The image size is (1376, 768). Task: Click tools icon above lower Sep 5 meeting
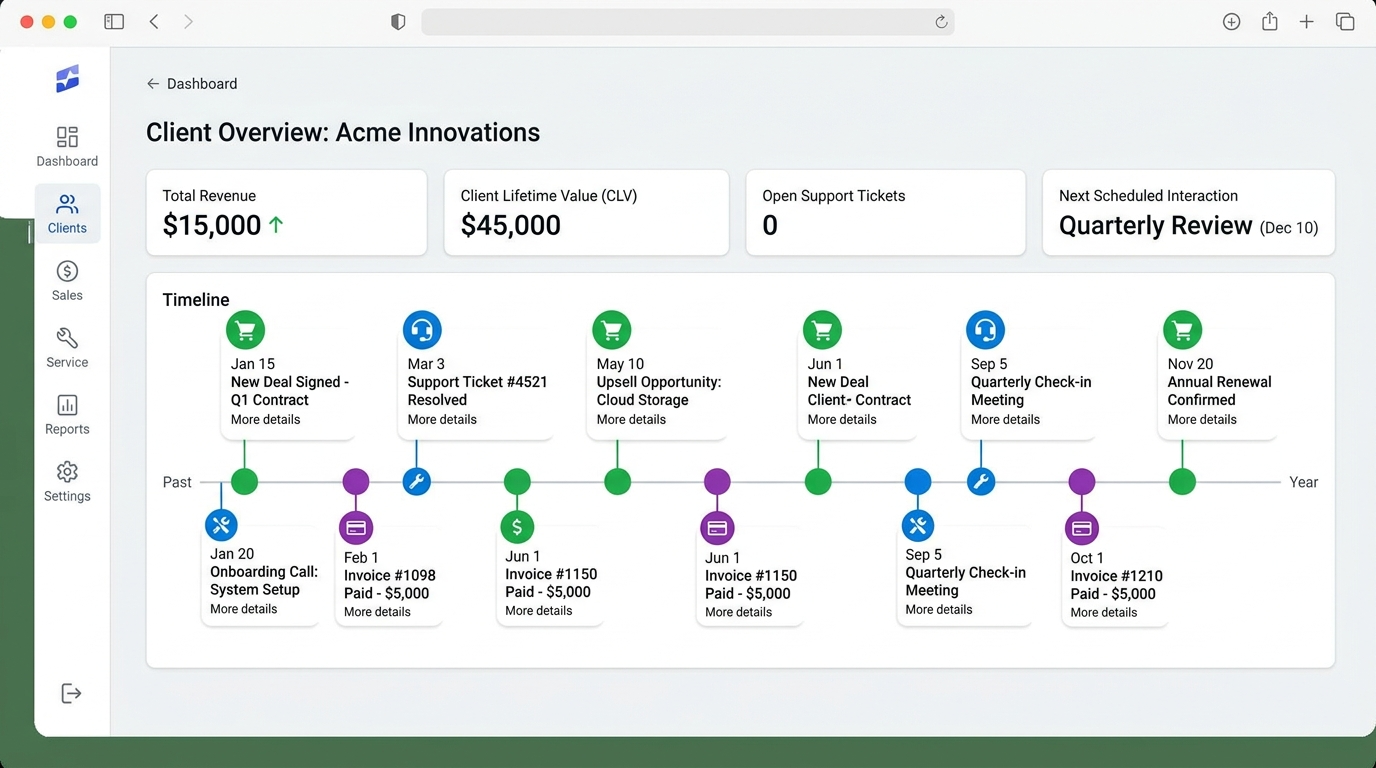[917, 525]
